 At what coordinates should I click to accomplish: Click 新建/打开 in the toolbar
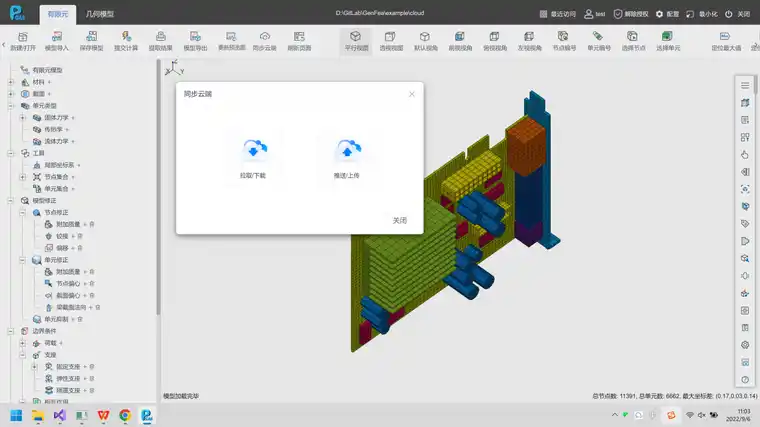click(x=22, y=40)
